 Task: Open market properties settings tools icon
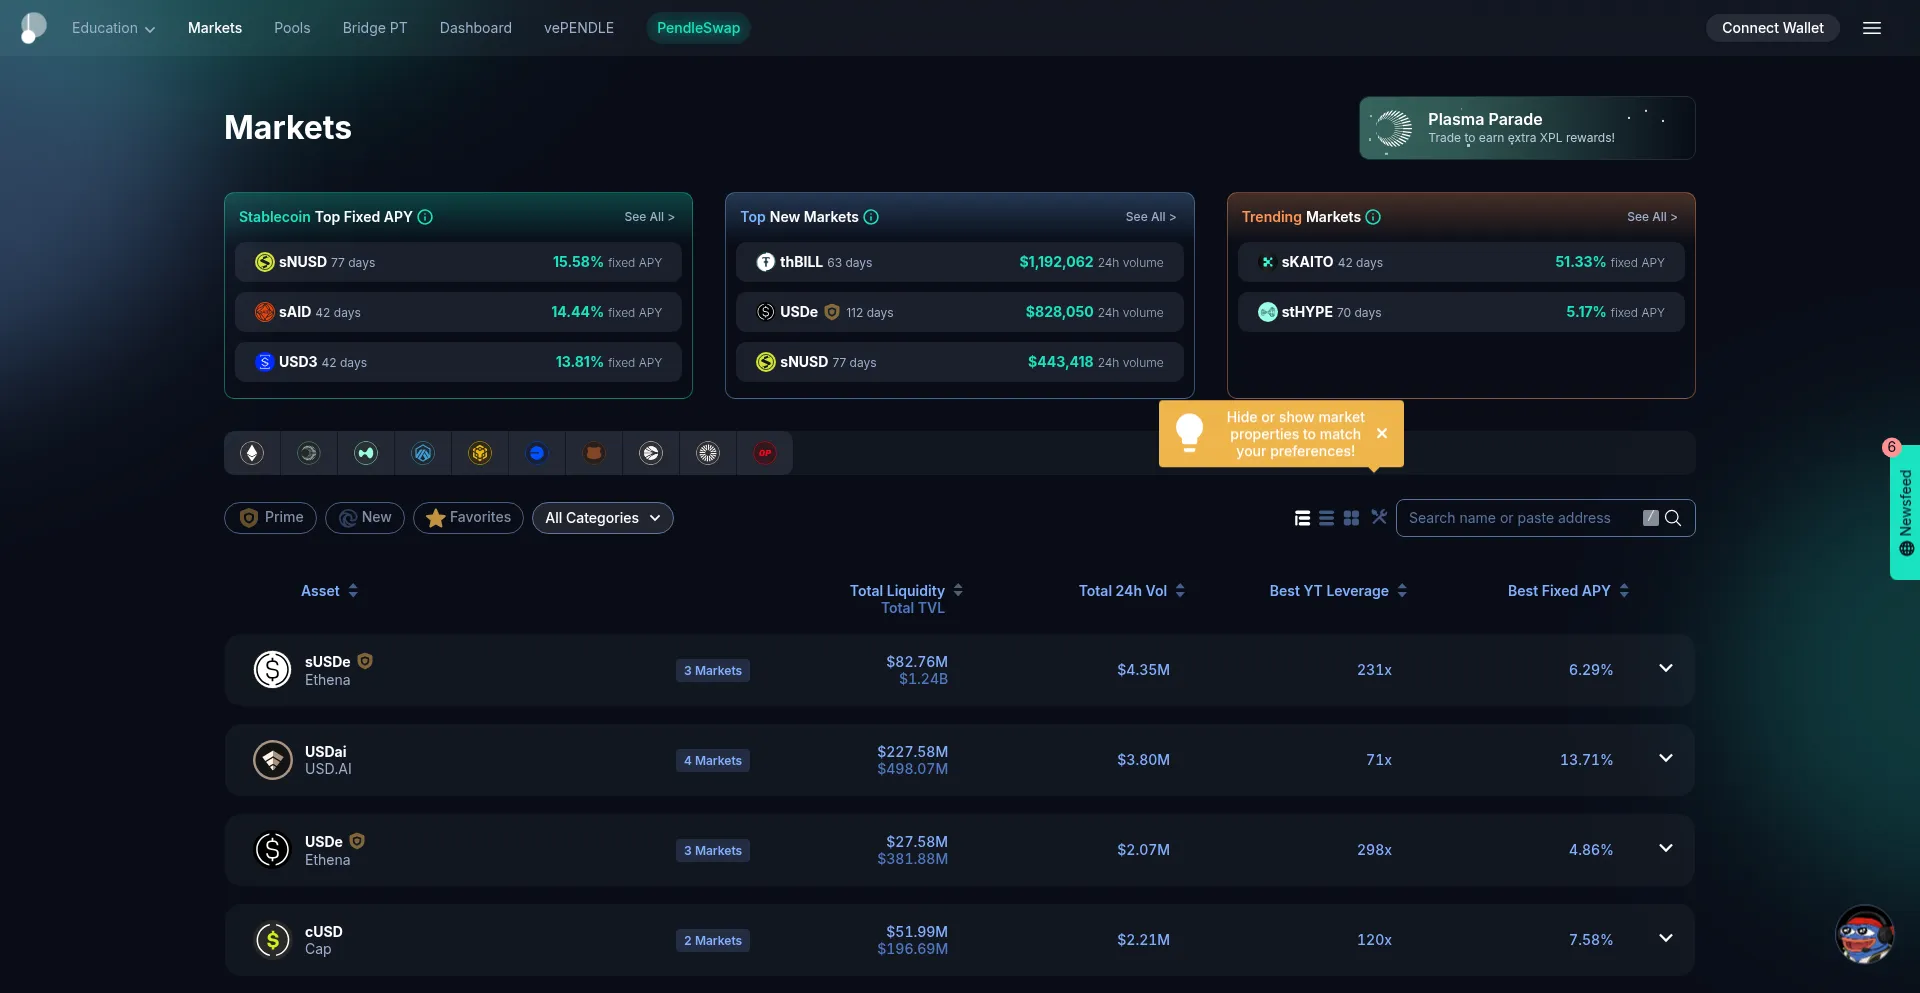click(x=1379, y=517)
